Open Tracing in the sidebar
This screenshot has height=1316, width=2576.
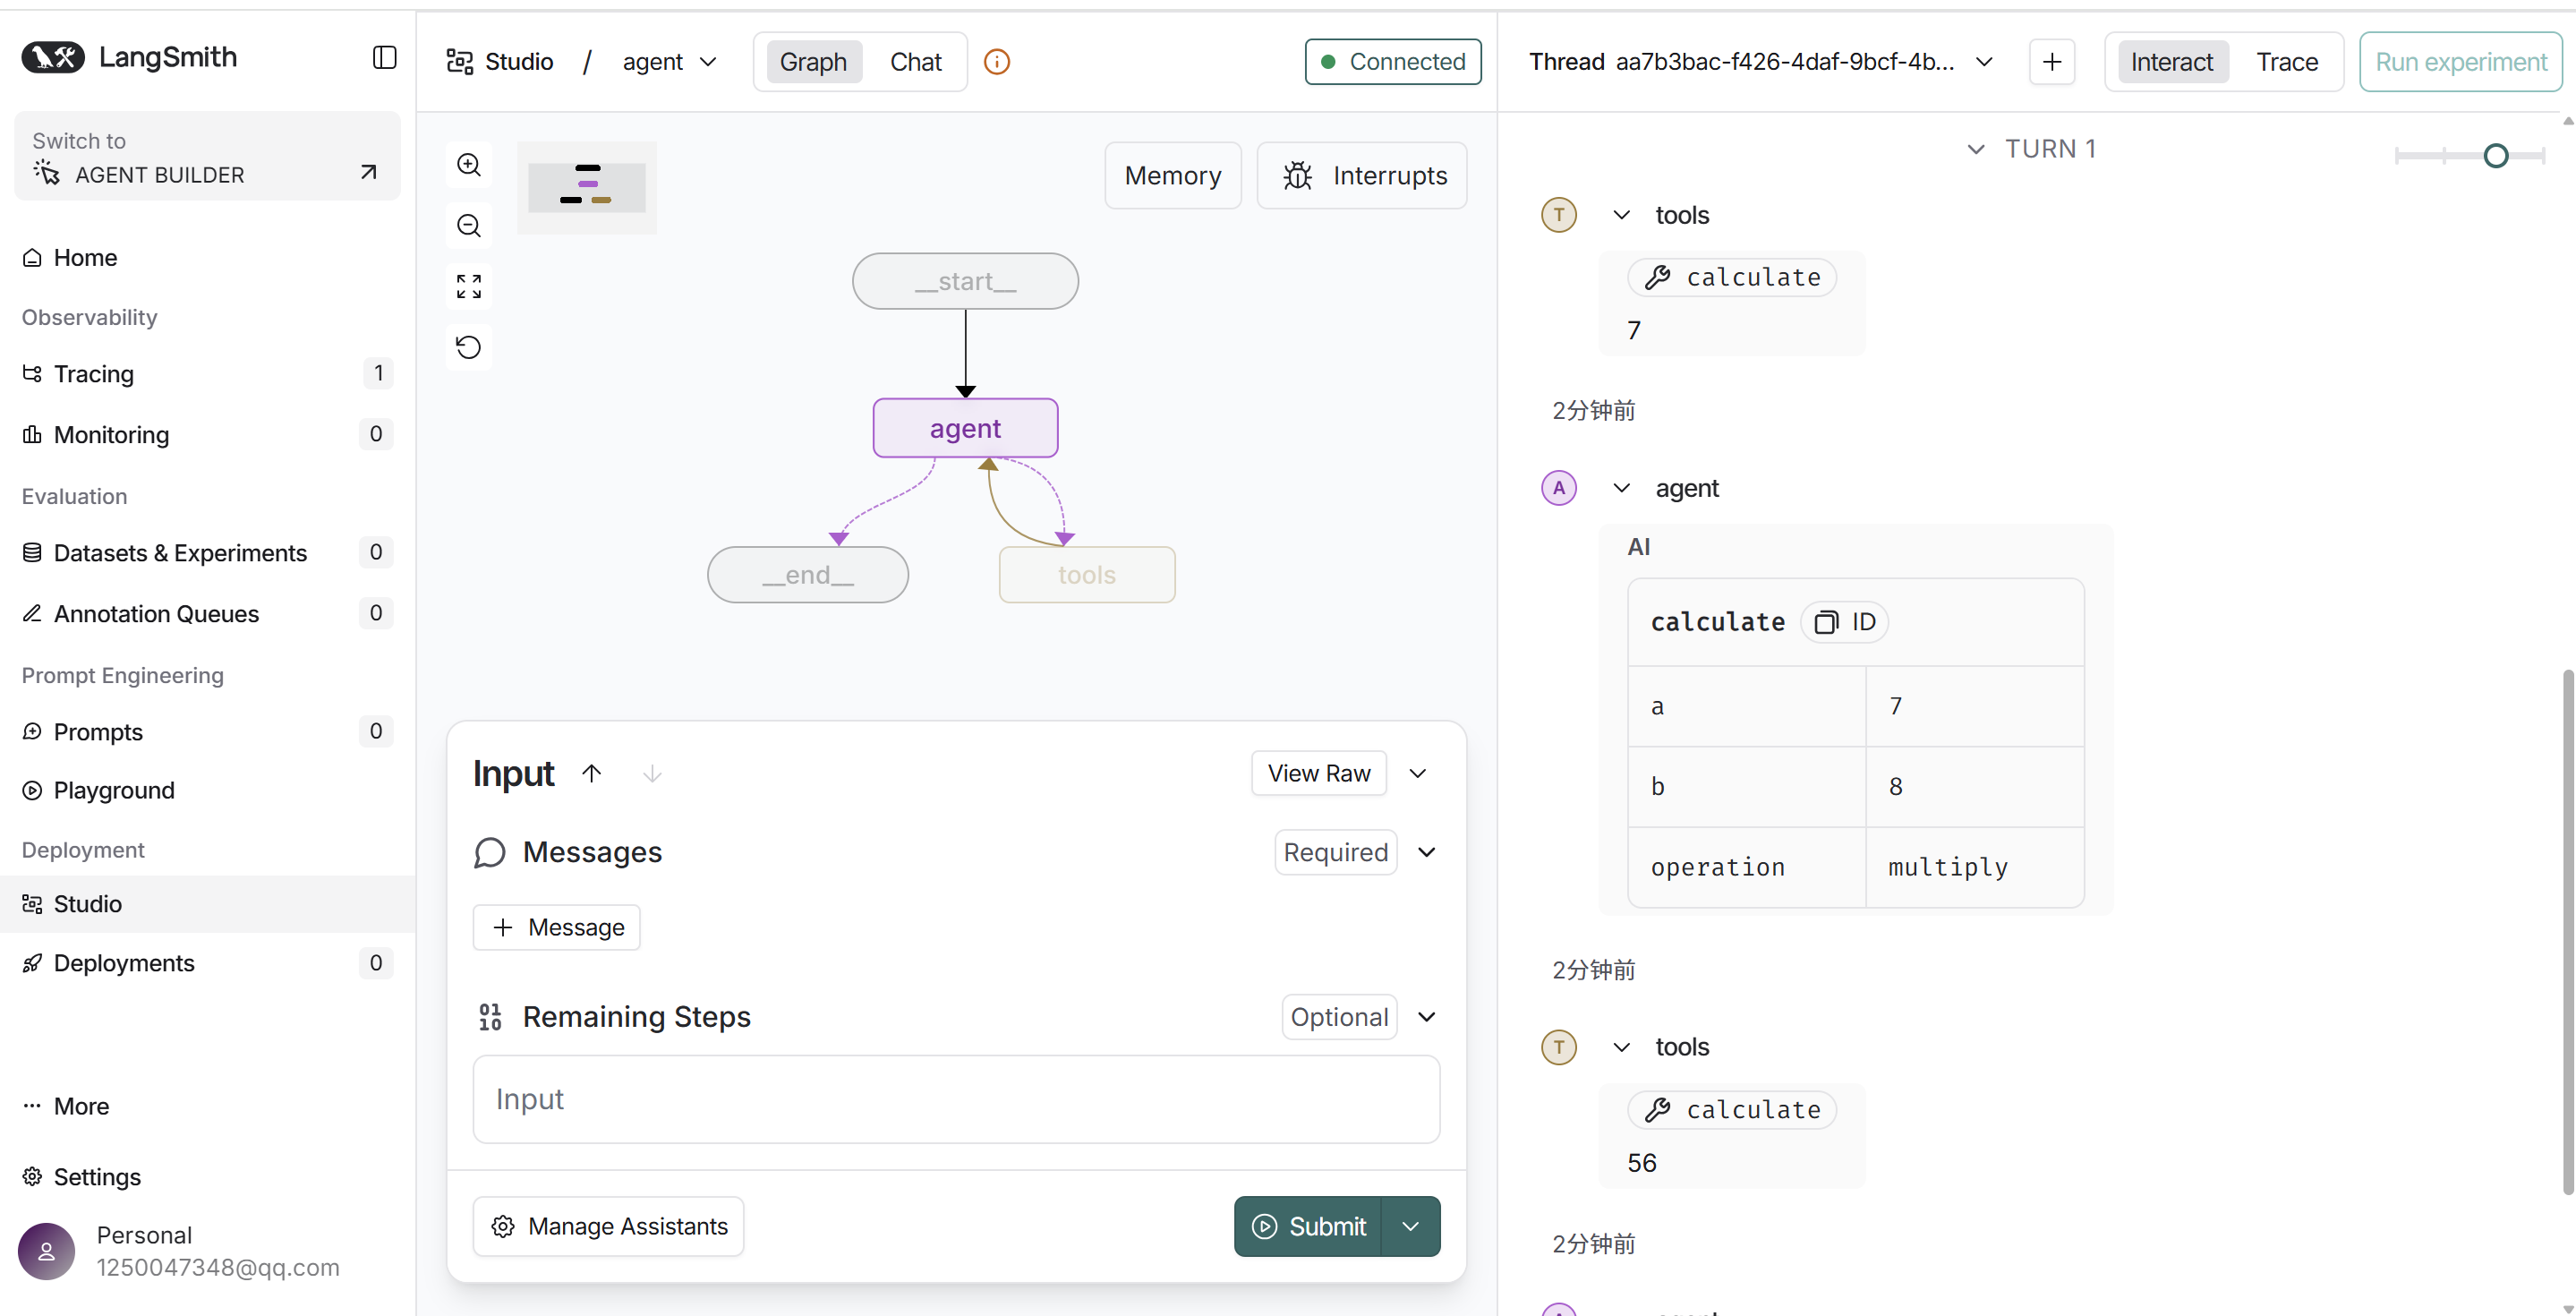tap(94, 374)
